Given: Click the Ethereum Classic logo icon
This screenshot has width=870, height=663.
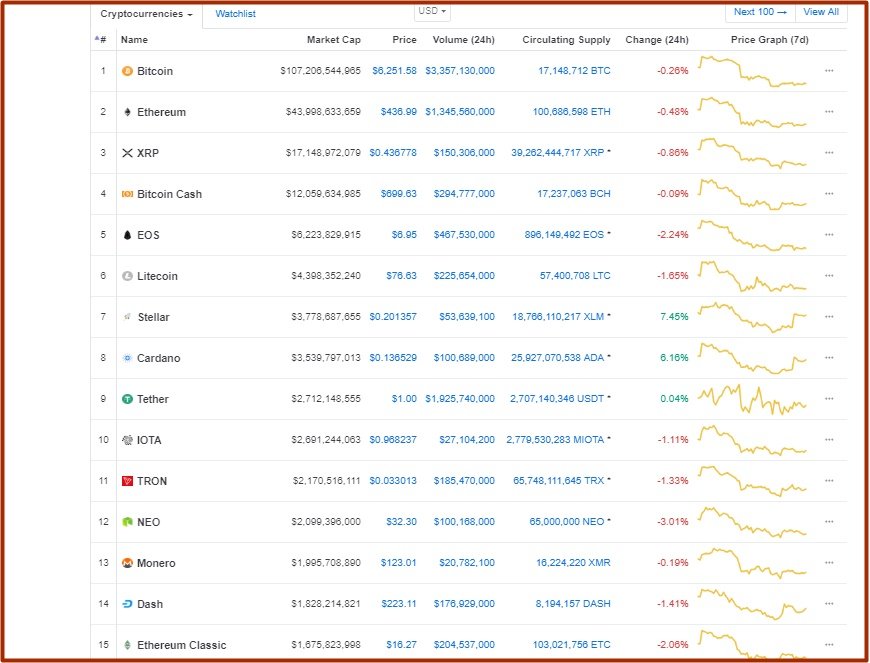Looking at the screenshot, I should coord(127,645).
